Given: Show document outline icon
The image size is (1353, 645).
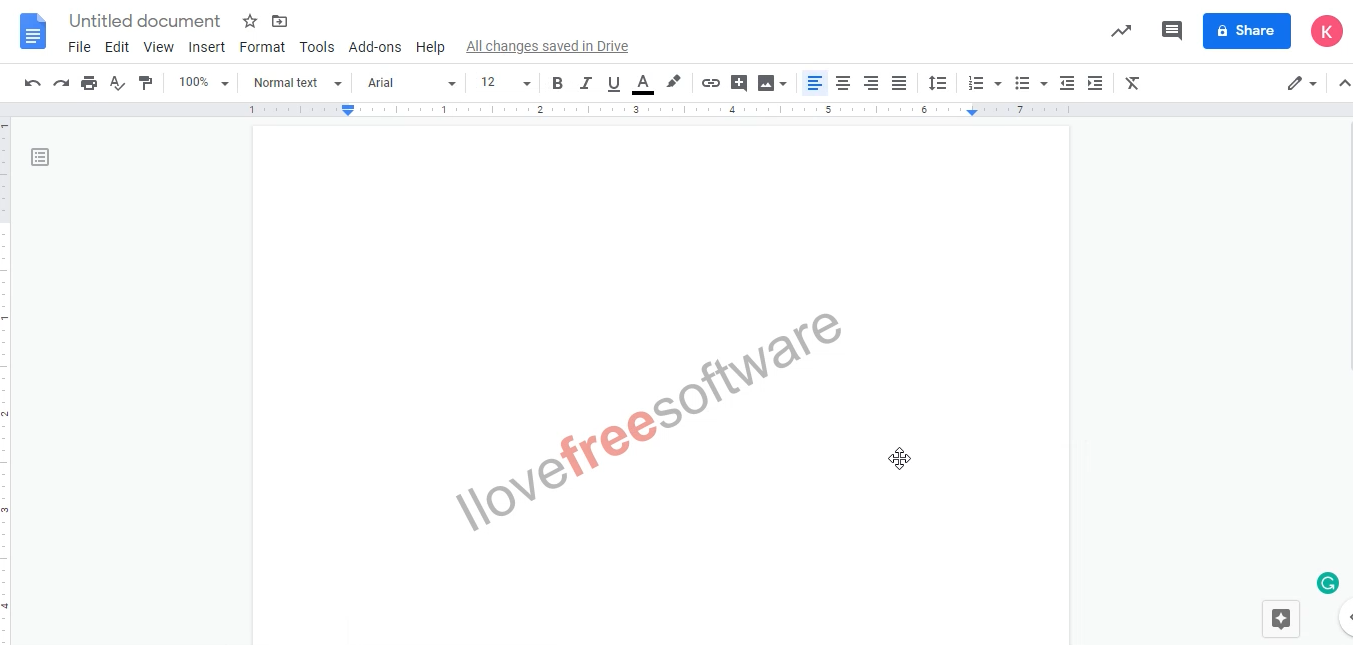Looking at the screenshot, I should (x=40, y=157).
